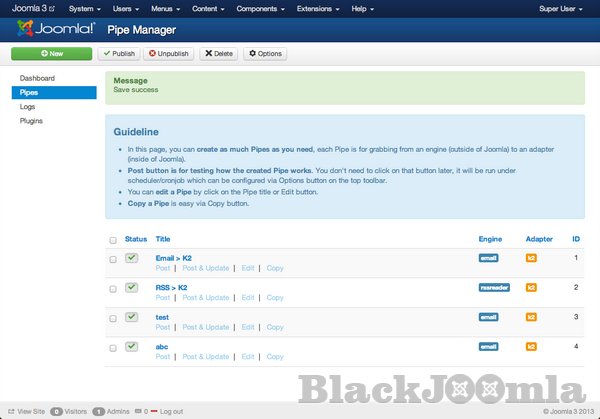Click the Joomla! logo in header
Image resolution: width=600 pixels, height=419 pixels.
point(53,30)
